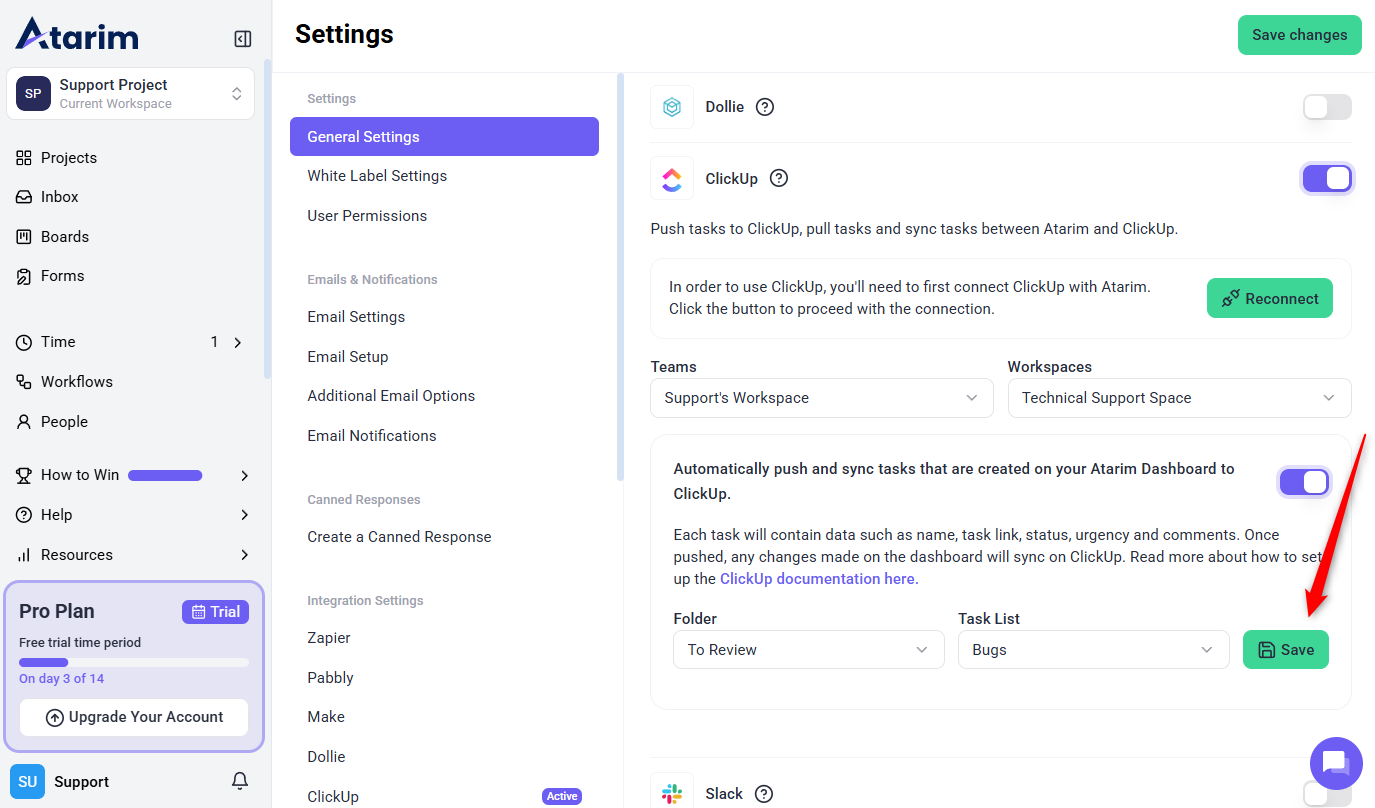Expand the Task List dropdown

1093,650
